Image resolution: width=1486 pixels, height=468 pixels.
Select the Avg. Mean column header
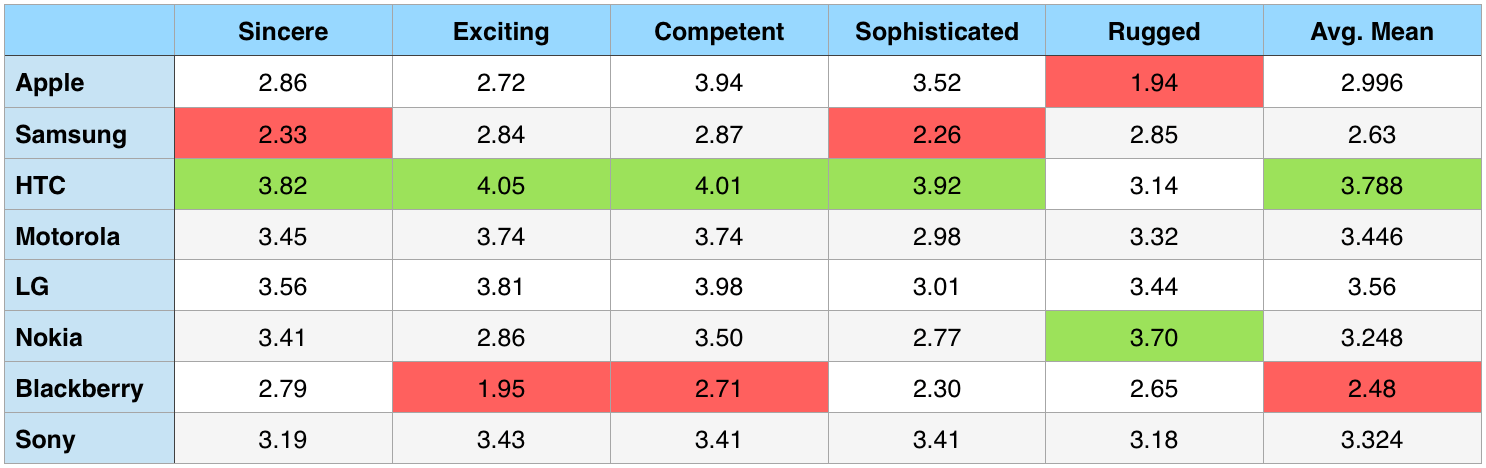pos(1372,31)
